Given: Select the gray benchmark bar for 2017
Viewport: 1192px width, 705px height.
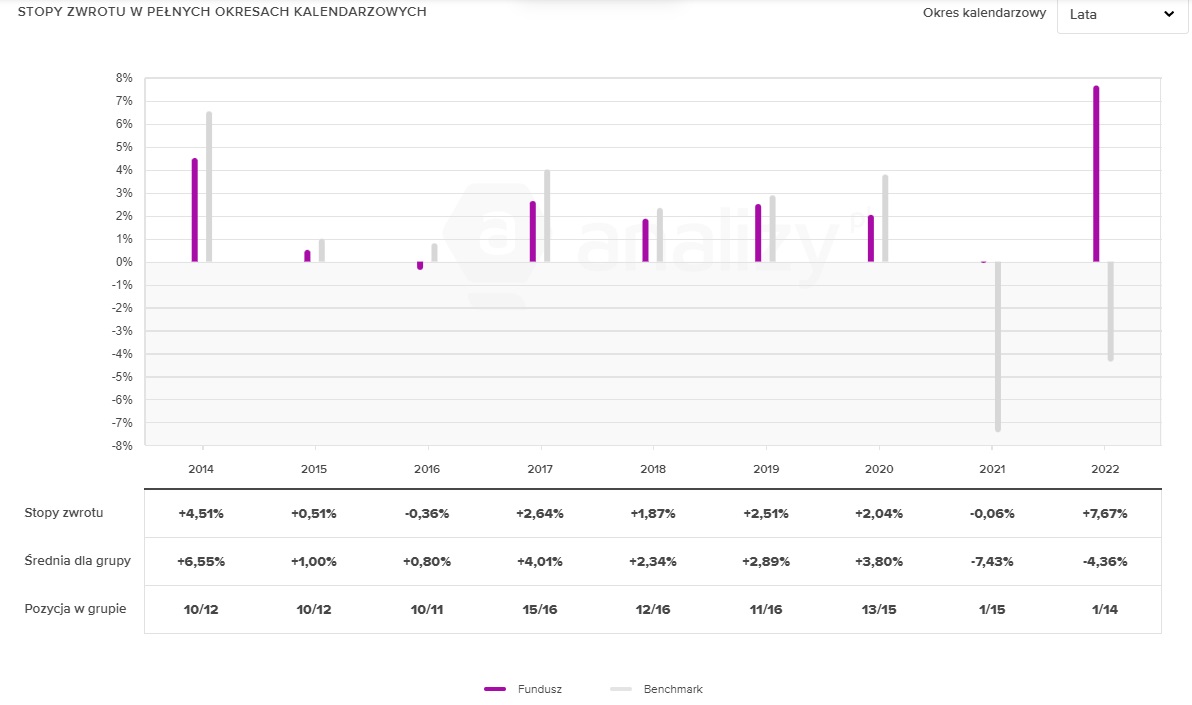Looking at the screenshot, I should pos(547,216).
